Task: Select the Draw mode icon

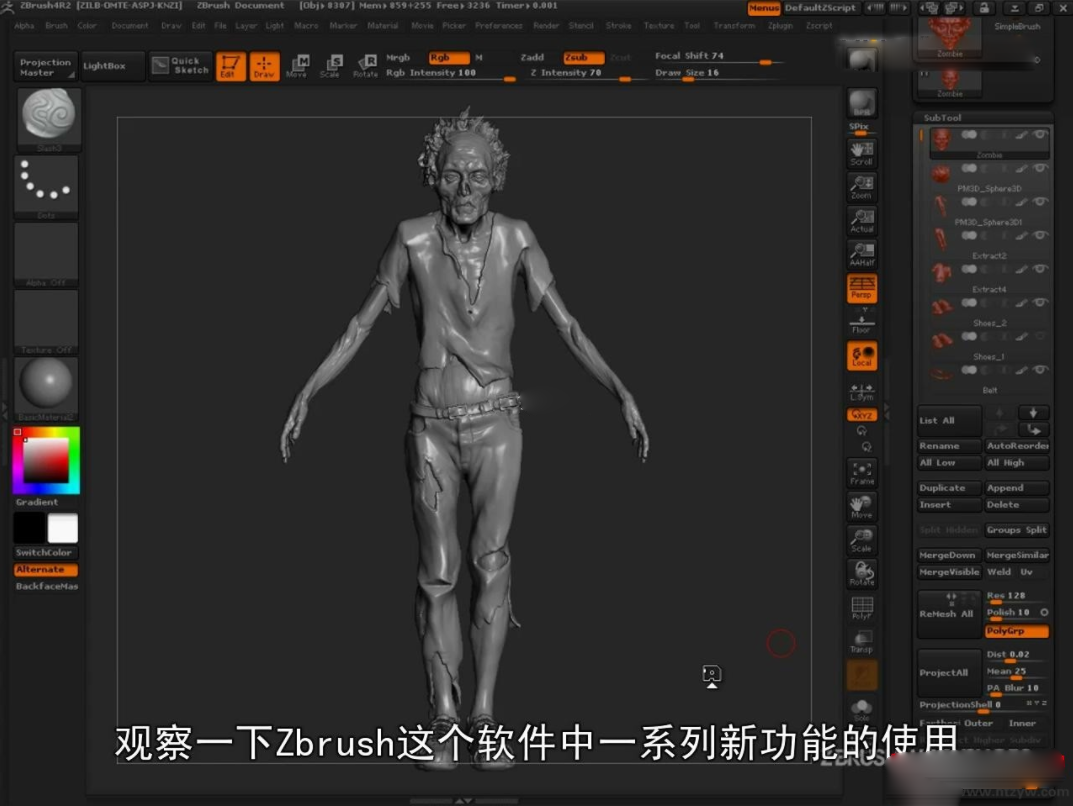Action: click(265, 66)
